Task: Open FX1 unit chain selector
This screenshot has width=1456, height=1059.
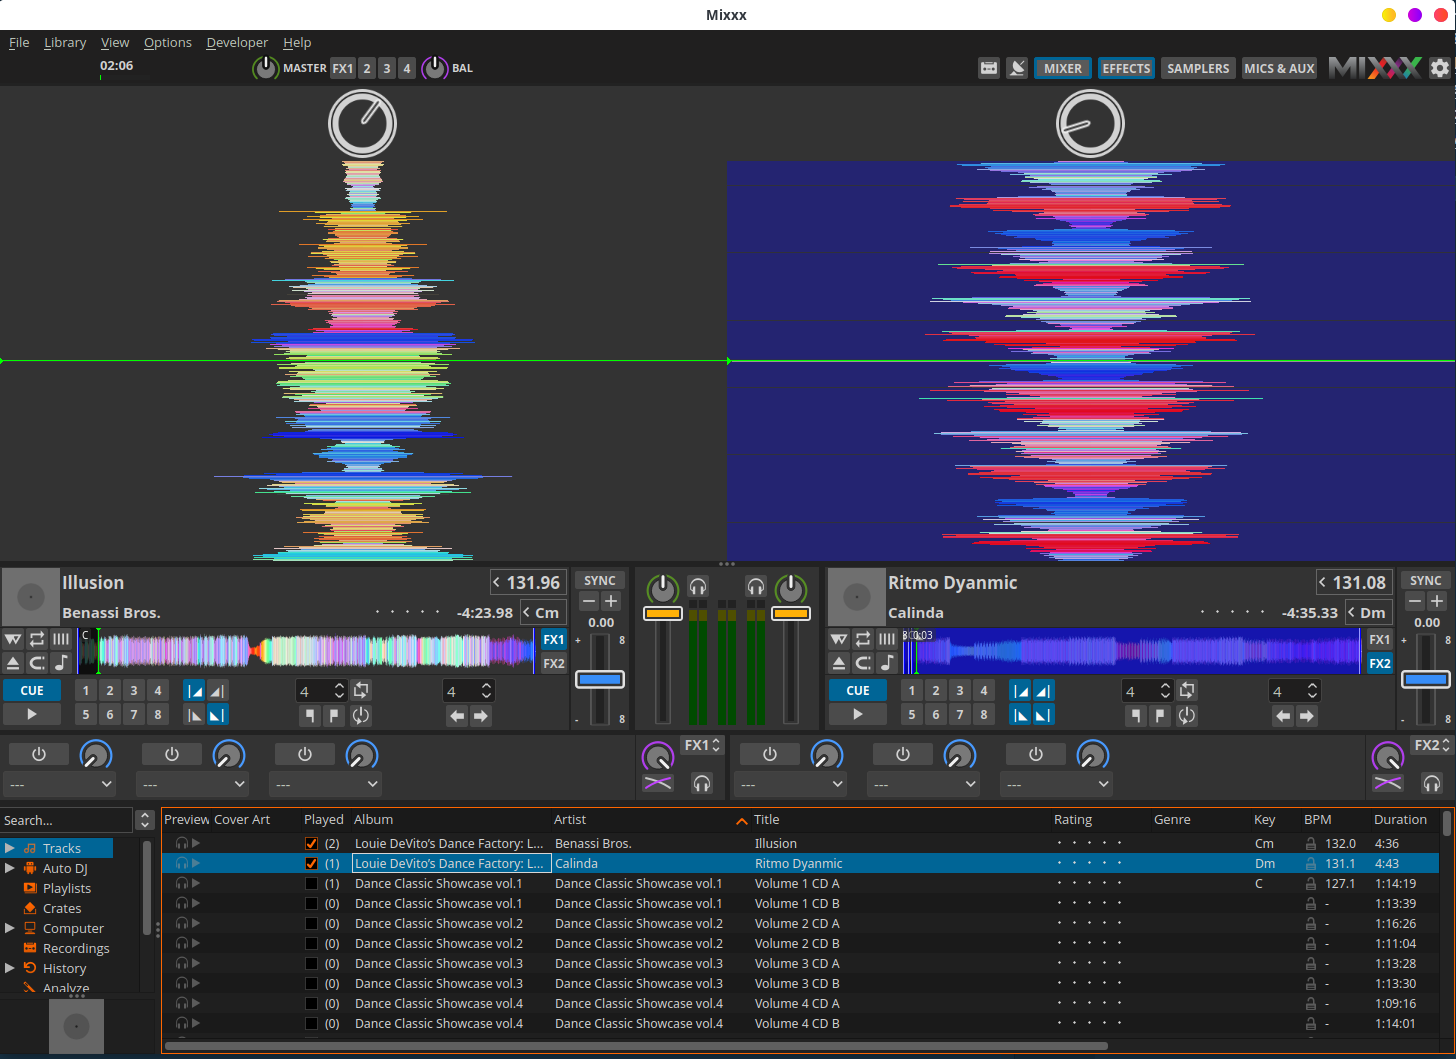Action: 702,745
